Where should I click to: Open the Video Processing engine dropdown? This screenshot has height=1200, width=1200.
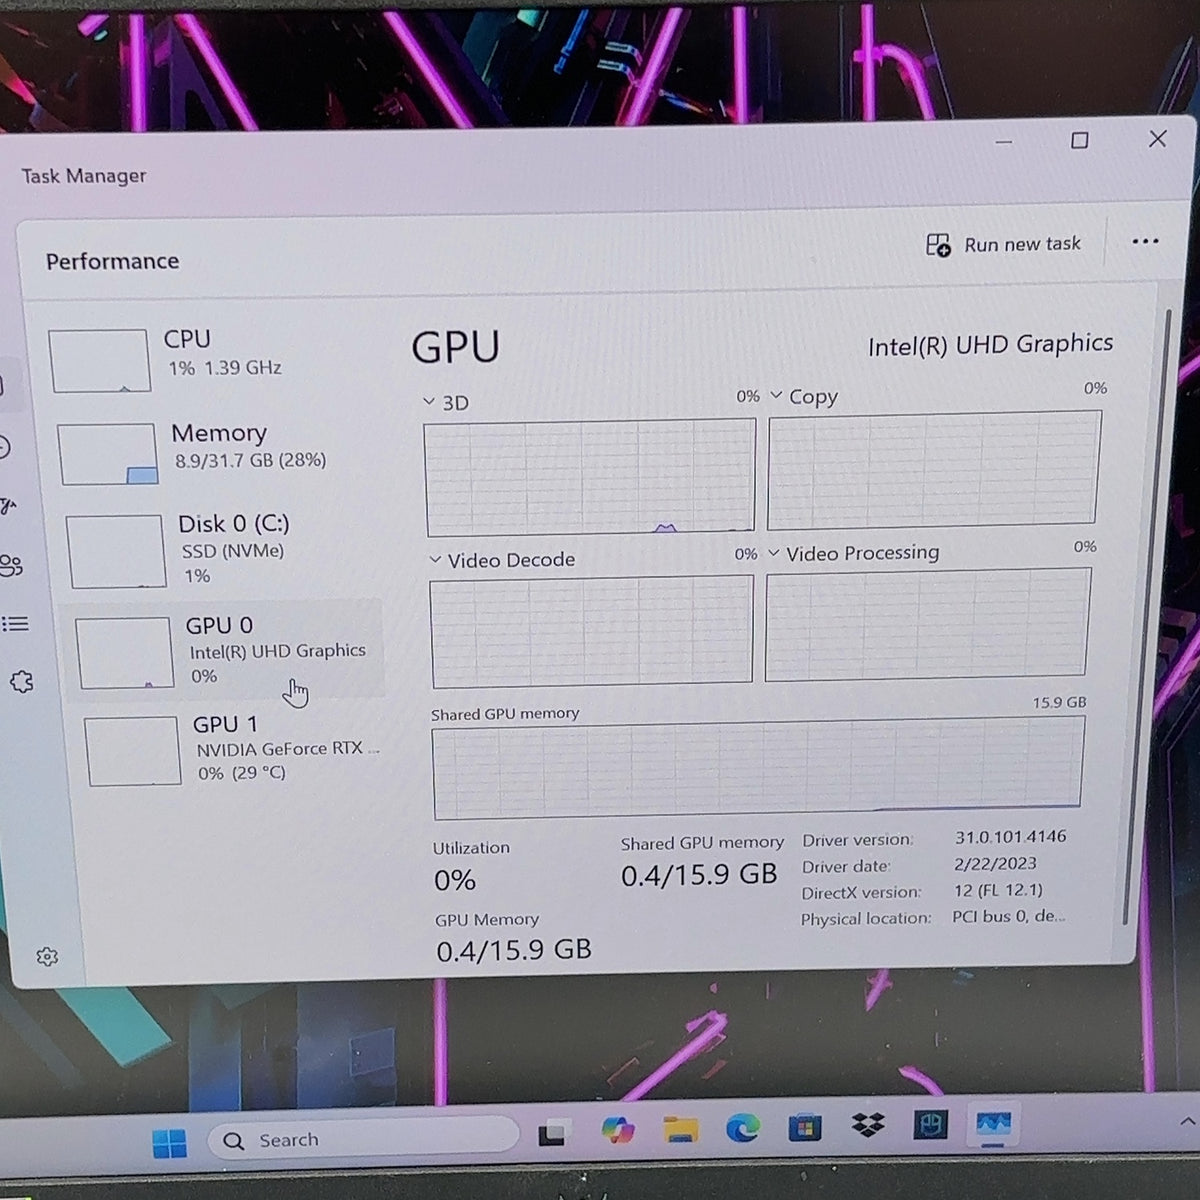pos(773,553)
